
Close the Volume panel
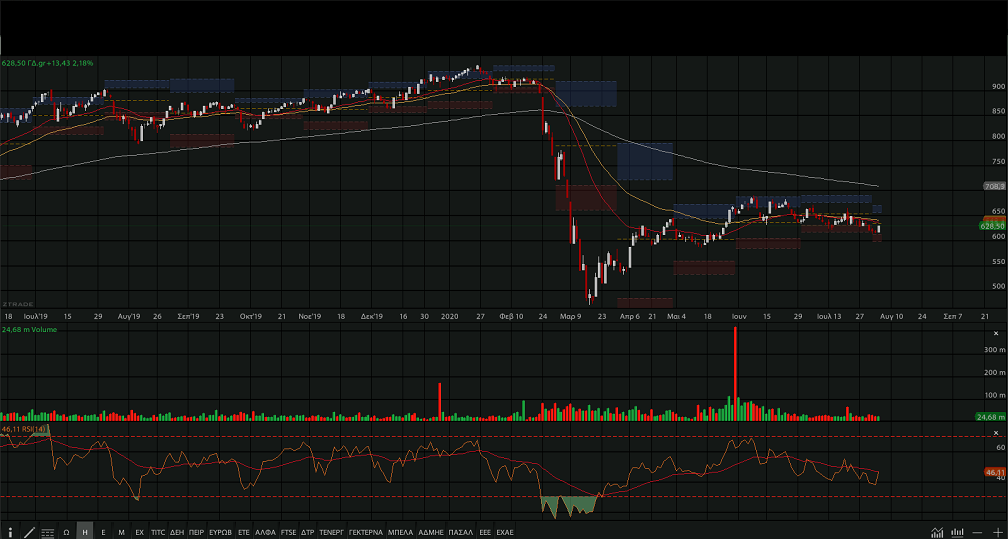[x=996, y=334]
